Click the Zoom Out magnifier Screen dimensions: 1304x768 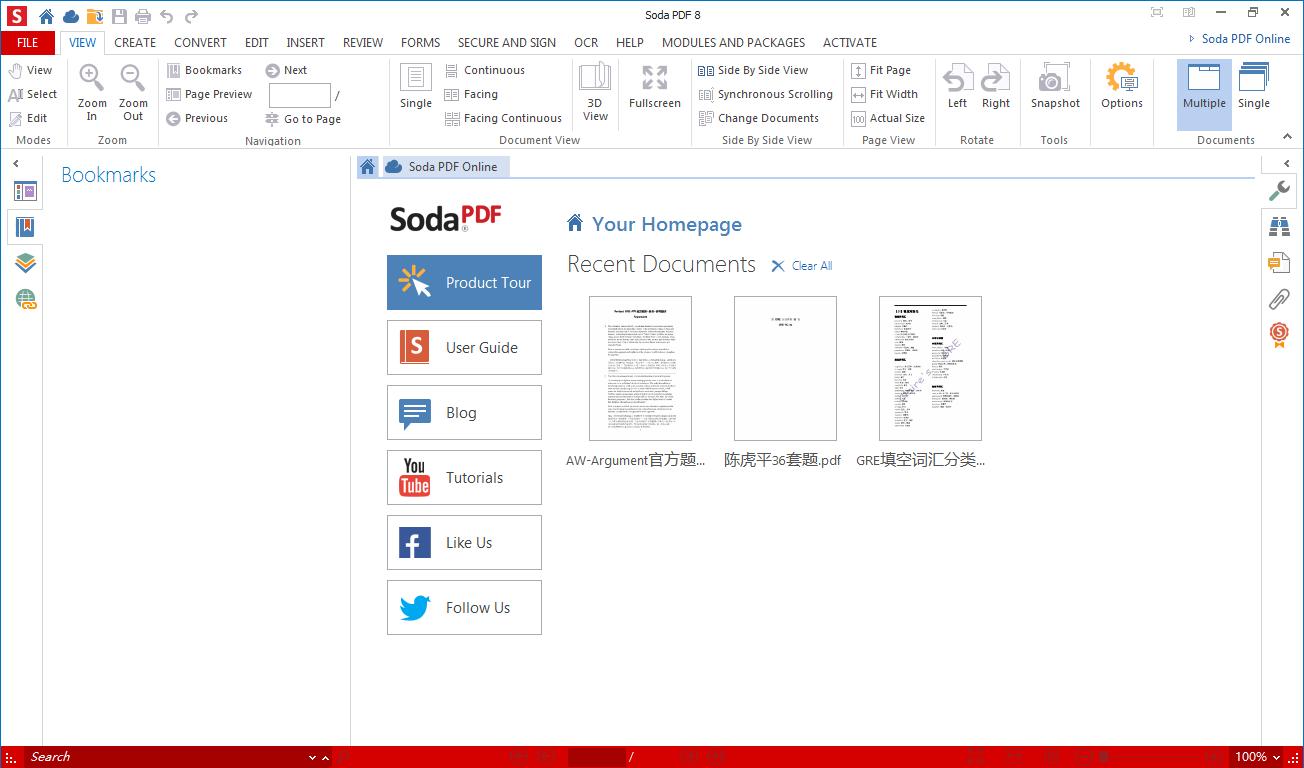point(133,92)
